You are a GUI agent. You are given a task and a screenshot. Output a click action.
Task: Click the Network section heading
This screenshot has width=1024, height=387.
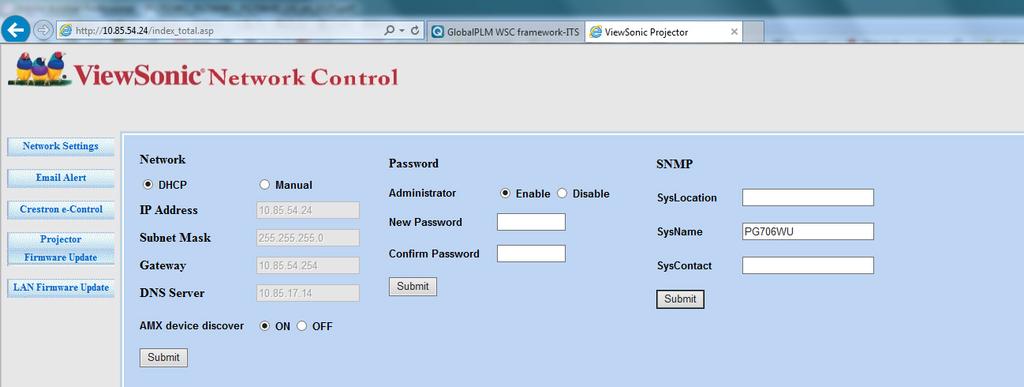(163, 159)
